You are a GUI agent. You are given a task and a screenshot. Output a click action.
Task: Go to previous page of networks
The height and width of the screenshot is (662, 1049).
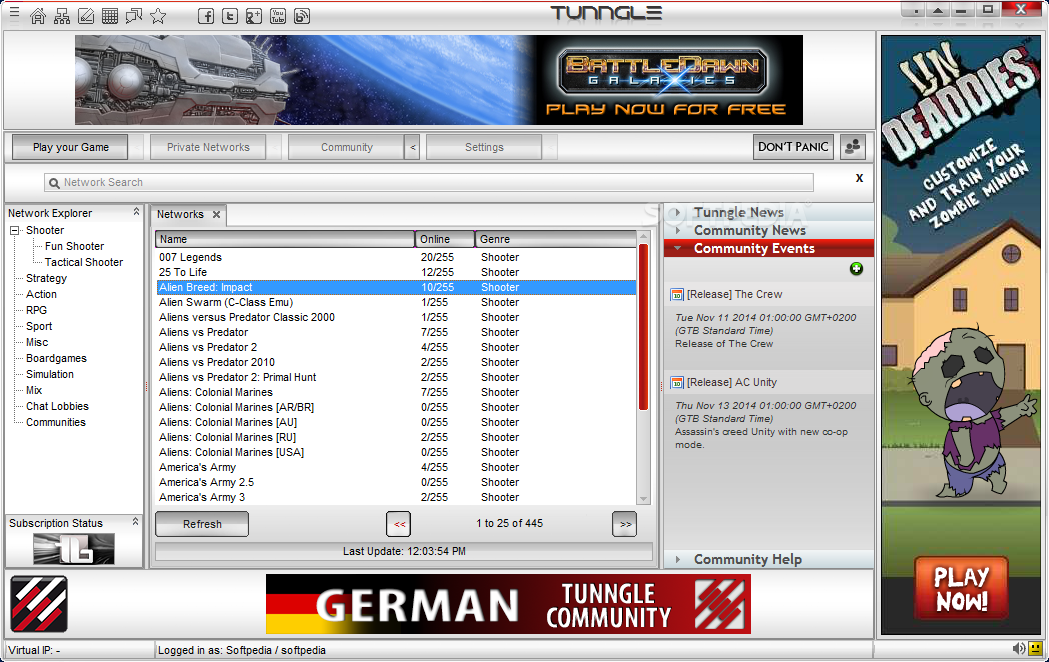(x=399, y=524)
